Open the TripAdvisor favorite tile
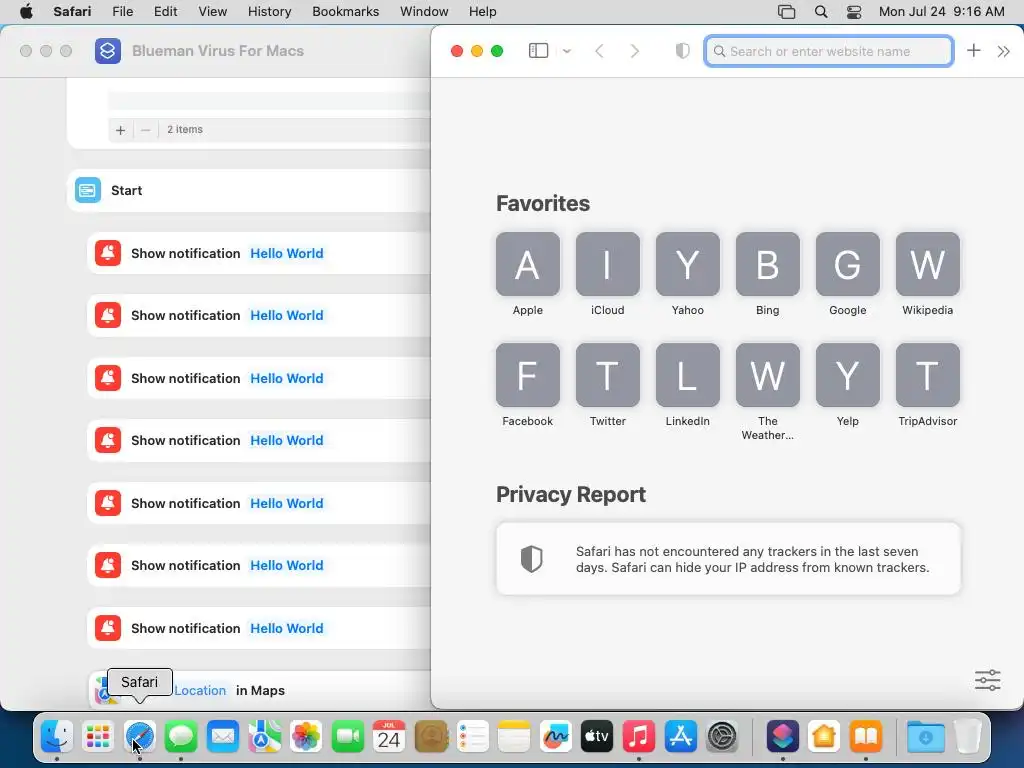The image size is (1024, 768). click(927, 376)
